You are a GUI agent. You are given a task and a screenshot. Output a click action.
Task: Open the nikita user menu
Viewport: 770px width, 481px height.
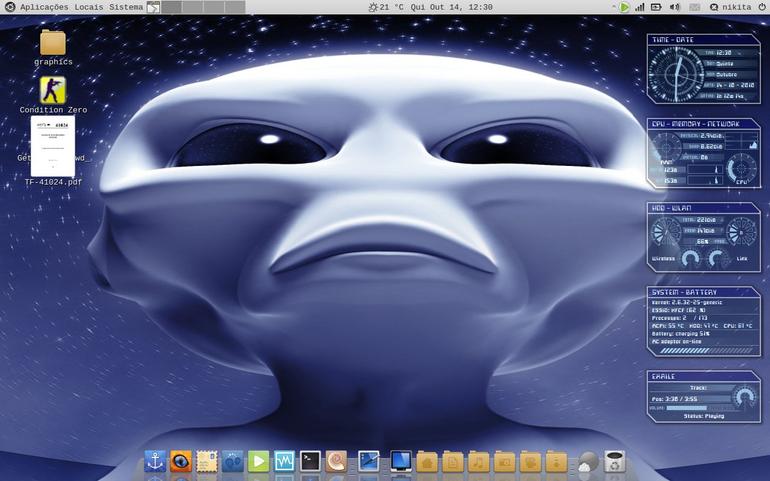click(731, 7)
